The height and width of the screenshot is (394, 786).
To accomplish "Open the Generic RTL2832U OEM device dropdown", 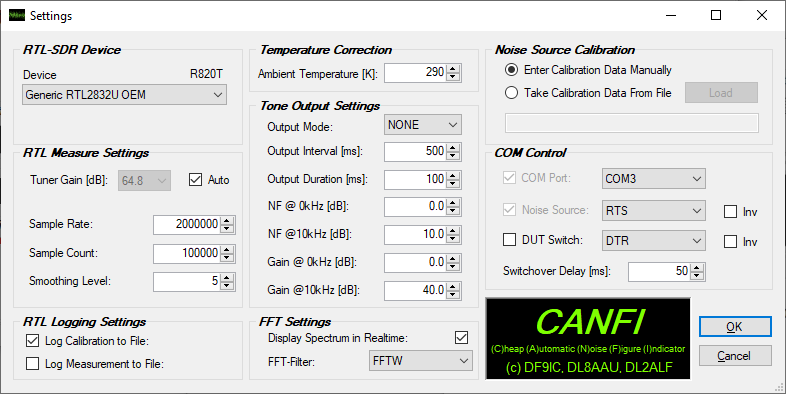I will tap(124, 95).
